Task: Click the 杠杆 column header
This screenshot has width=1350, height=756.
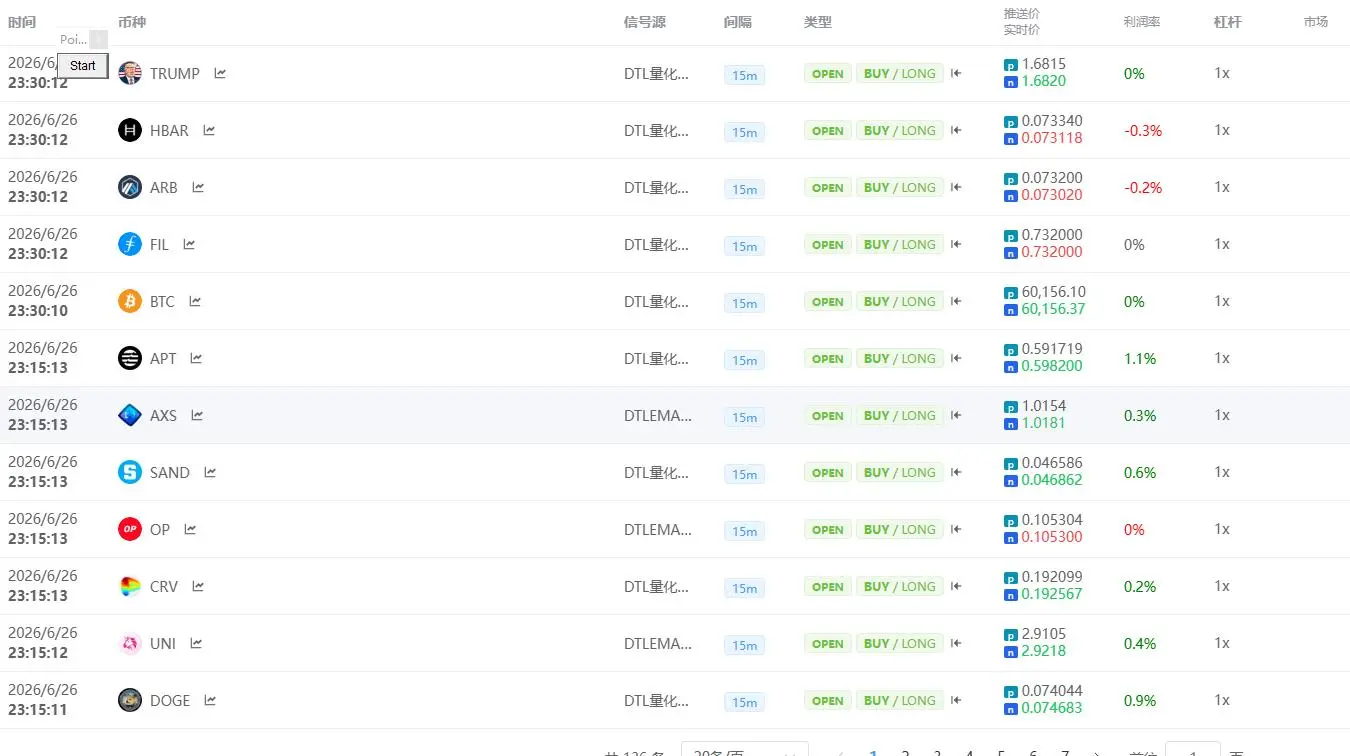Action: pos(1228,22)
